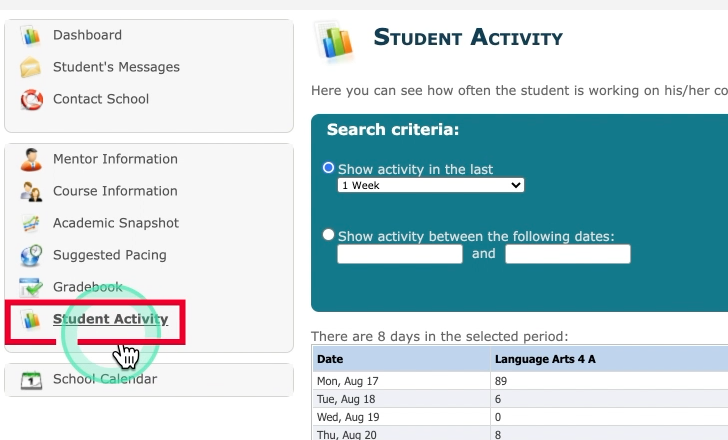Click the end date input field
728x440 pixels.
pos(568,254)
